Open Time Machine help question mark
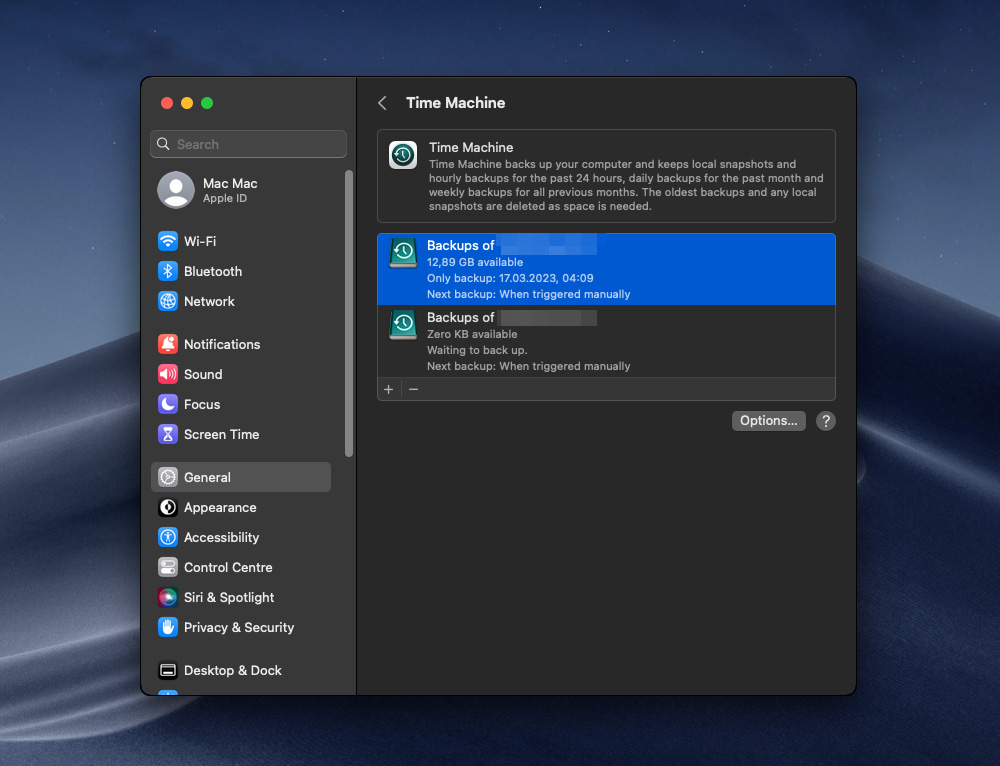 826,421
